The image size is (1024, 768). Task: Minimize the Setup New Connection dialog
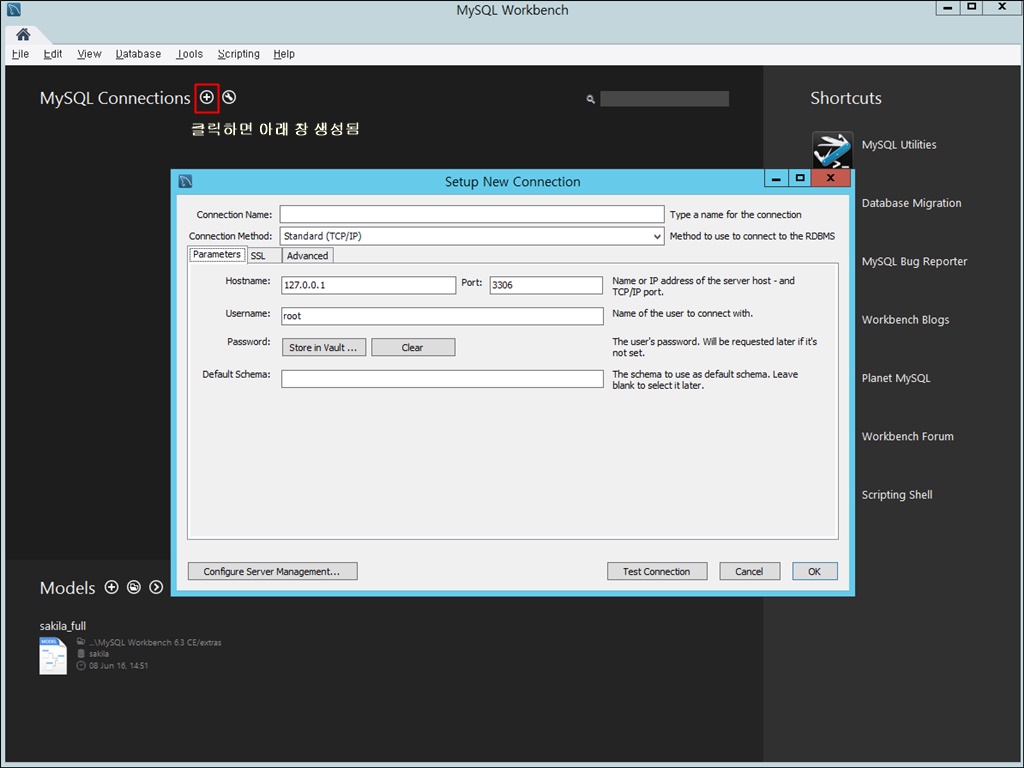pos(776,178)
